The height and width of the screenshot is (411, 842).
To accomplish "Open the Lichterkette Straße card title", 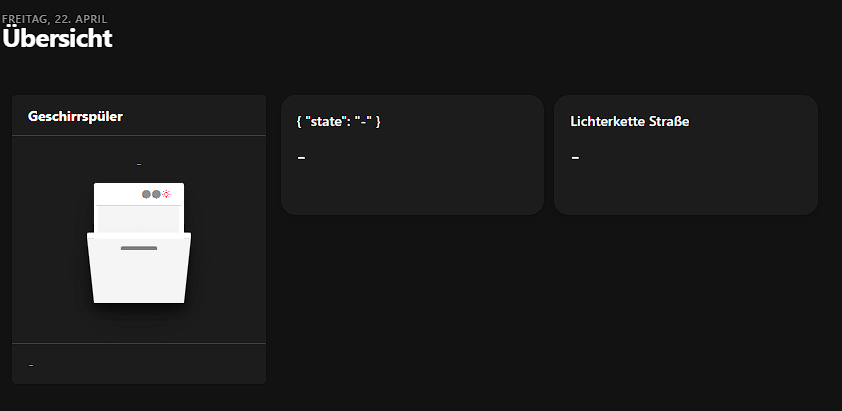I will point(630,121).
